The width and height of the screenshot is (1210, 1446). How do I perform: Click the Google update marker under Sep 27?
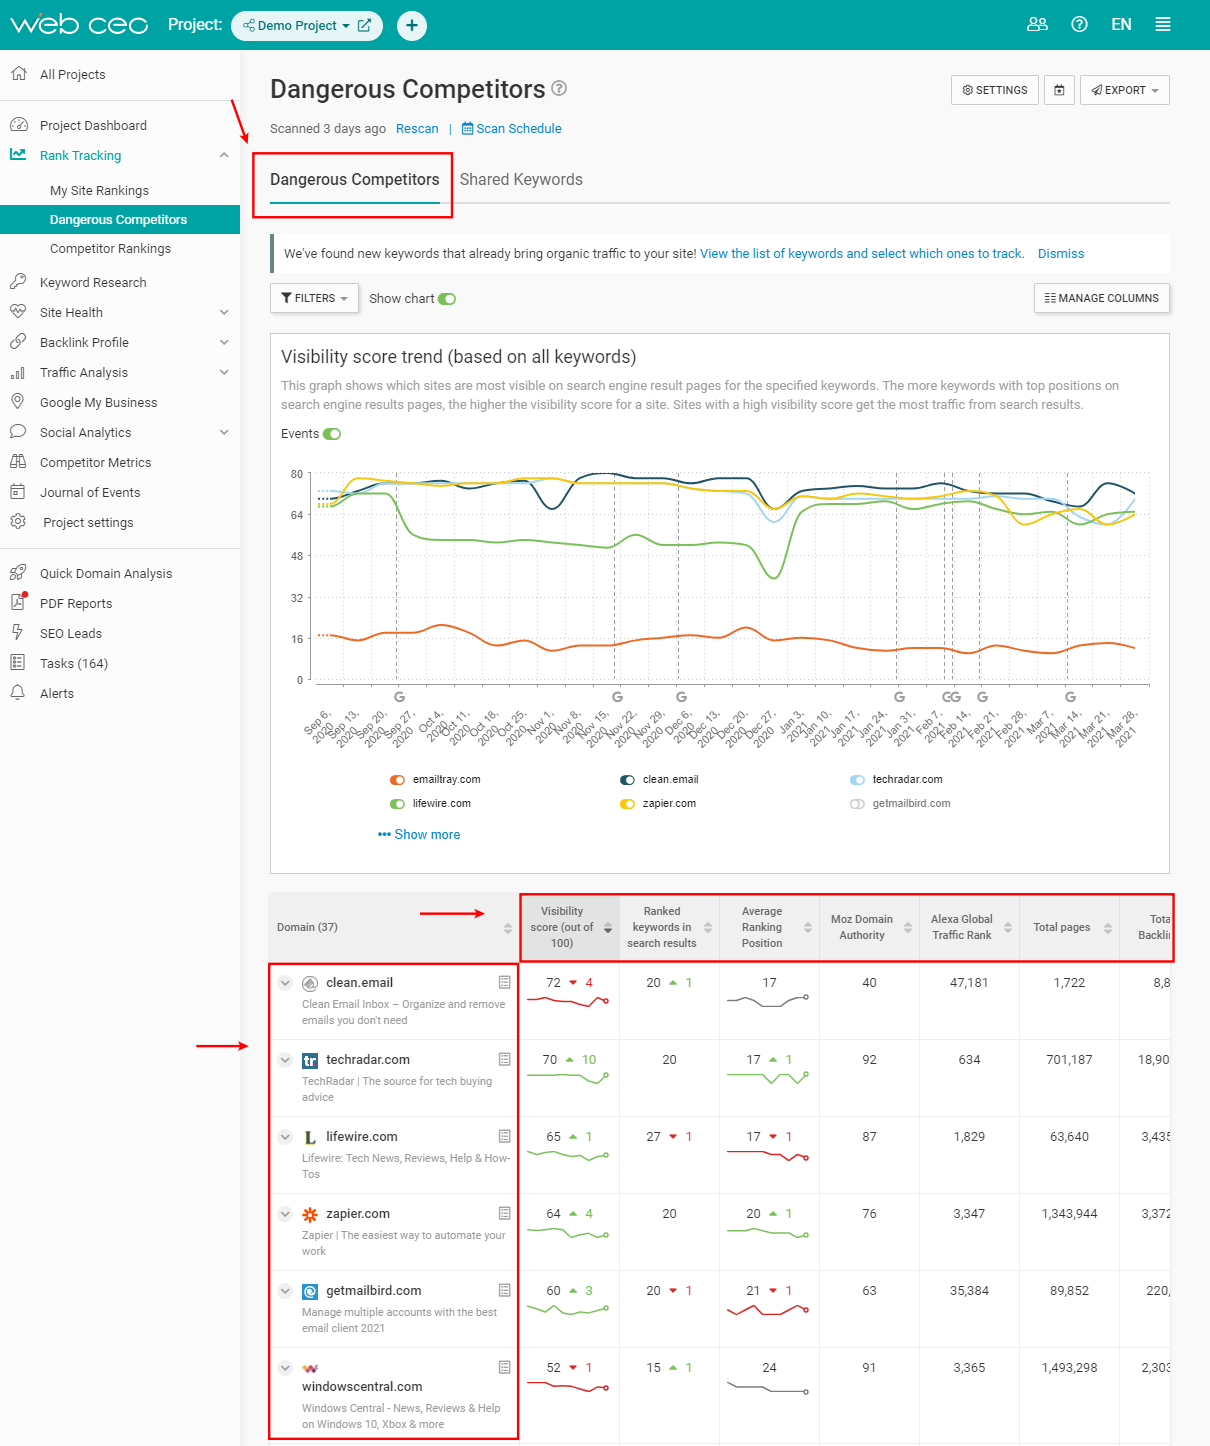[x=399, y=697]
